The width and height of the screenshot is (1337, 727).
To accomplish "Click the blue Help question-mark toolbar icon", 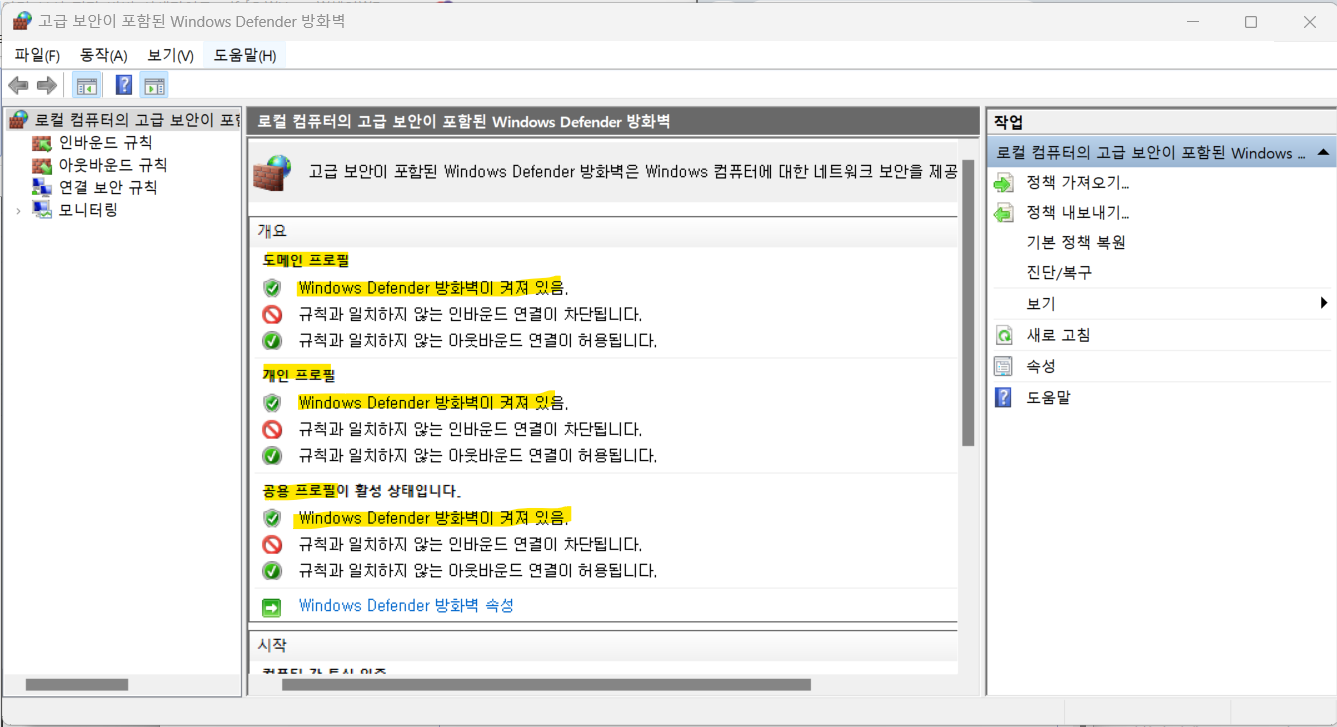I will 124,85.
